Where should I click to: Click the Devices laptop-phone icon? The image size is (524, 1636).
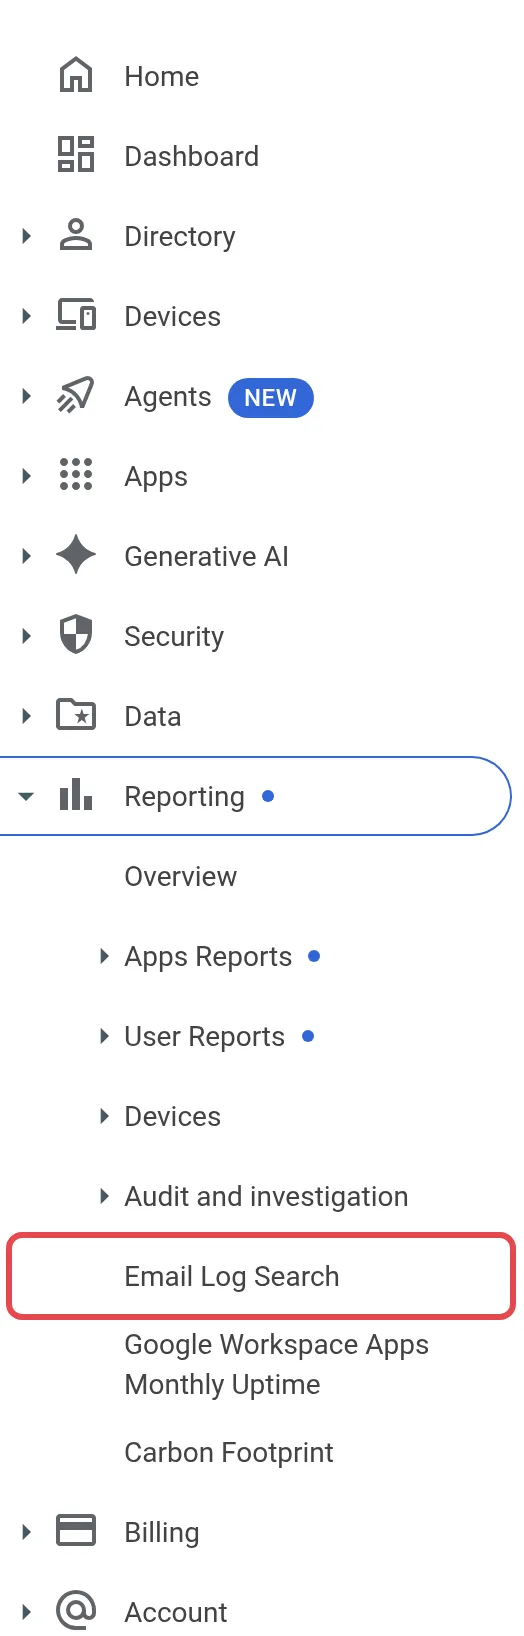[76, 316]
